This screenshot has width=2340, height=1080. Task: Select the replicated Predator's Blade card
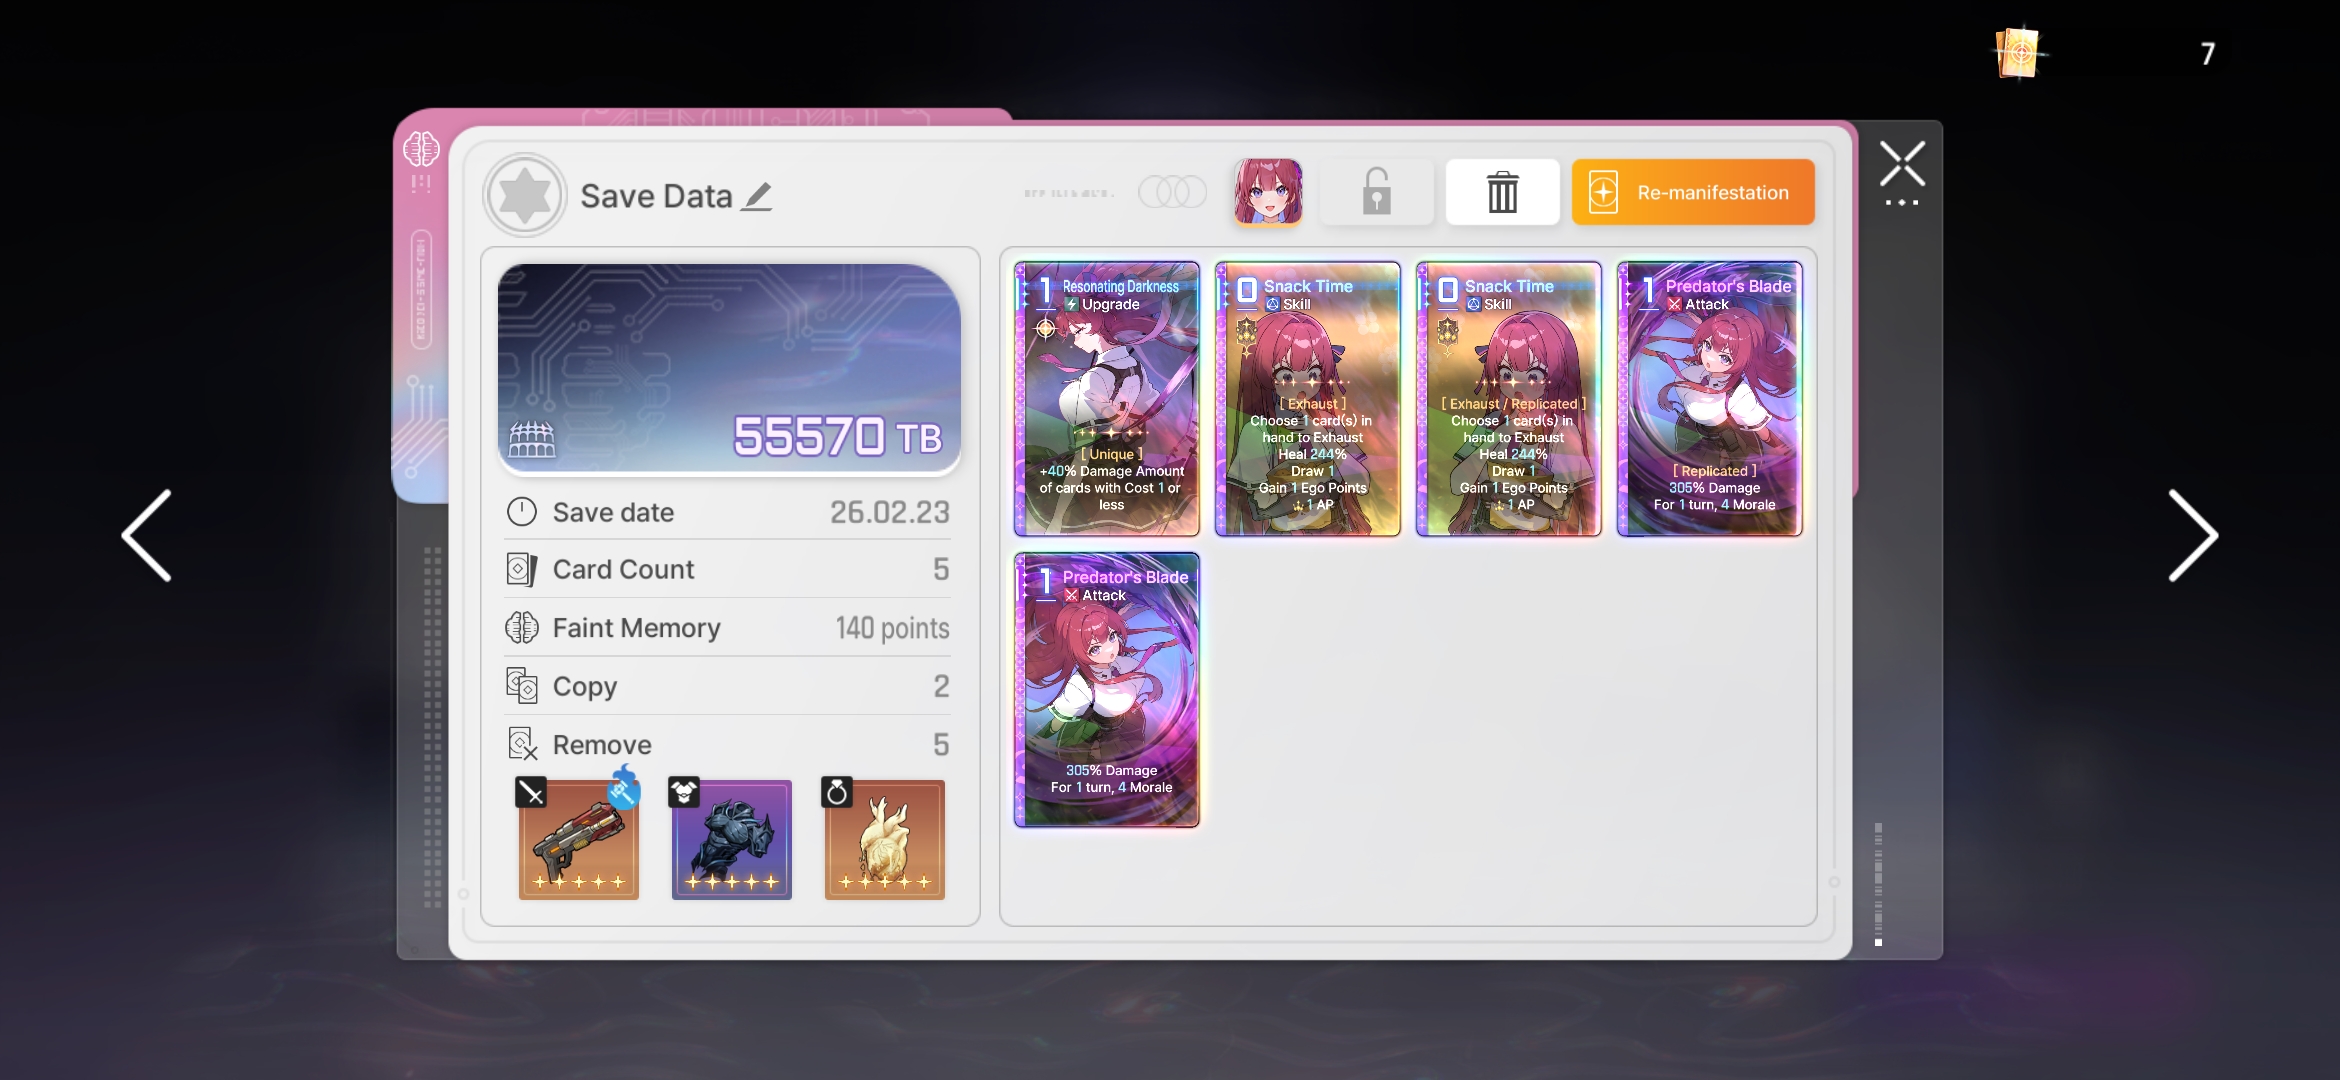1709,399
